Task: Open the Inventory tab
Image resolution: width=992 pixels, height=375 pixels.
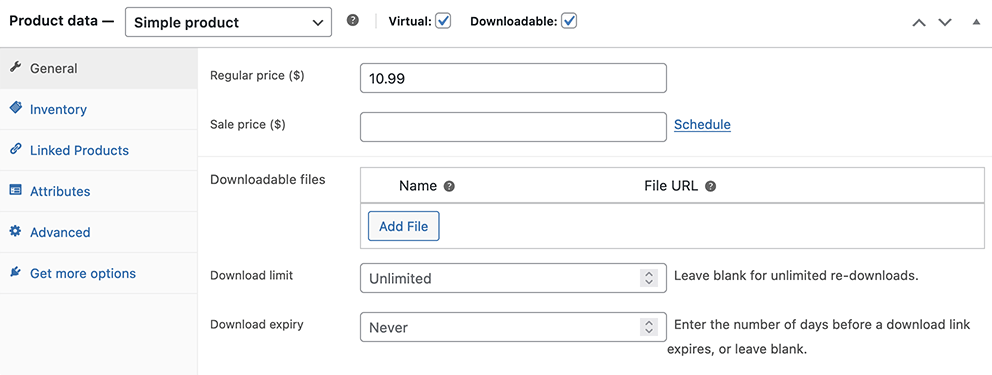Action: click(x=99, y=109)
